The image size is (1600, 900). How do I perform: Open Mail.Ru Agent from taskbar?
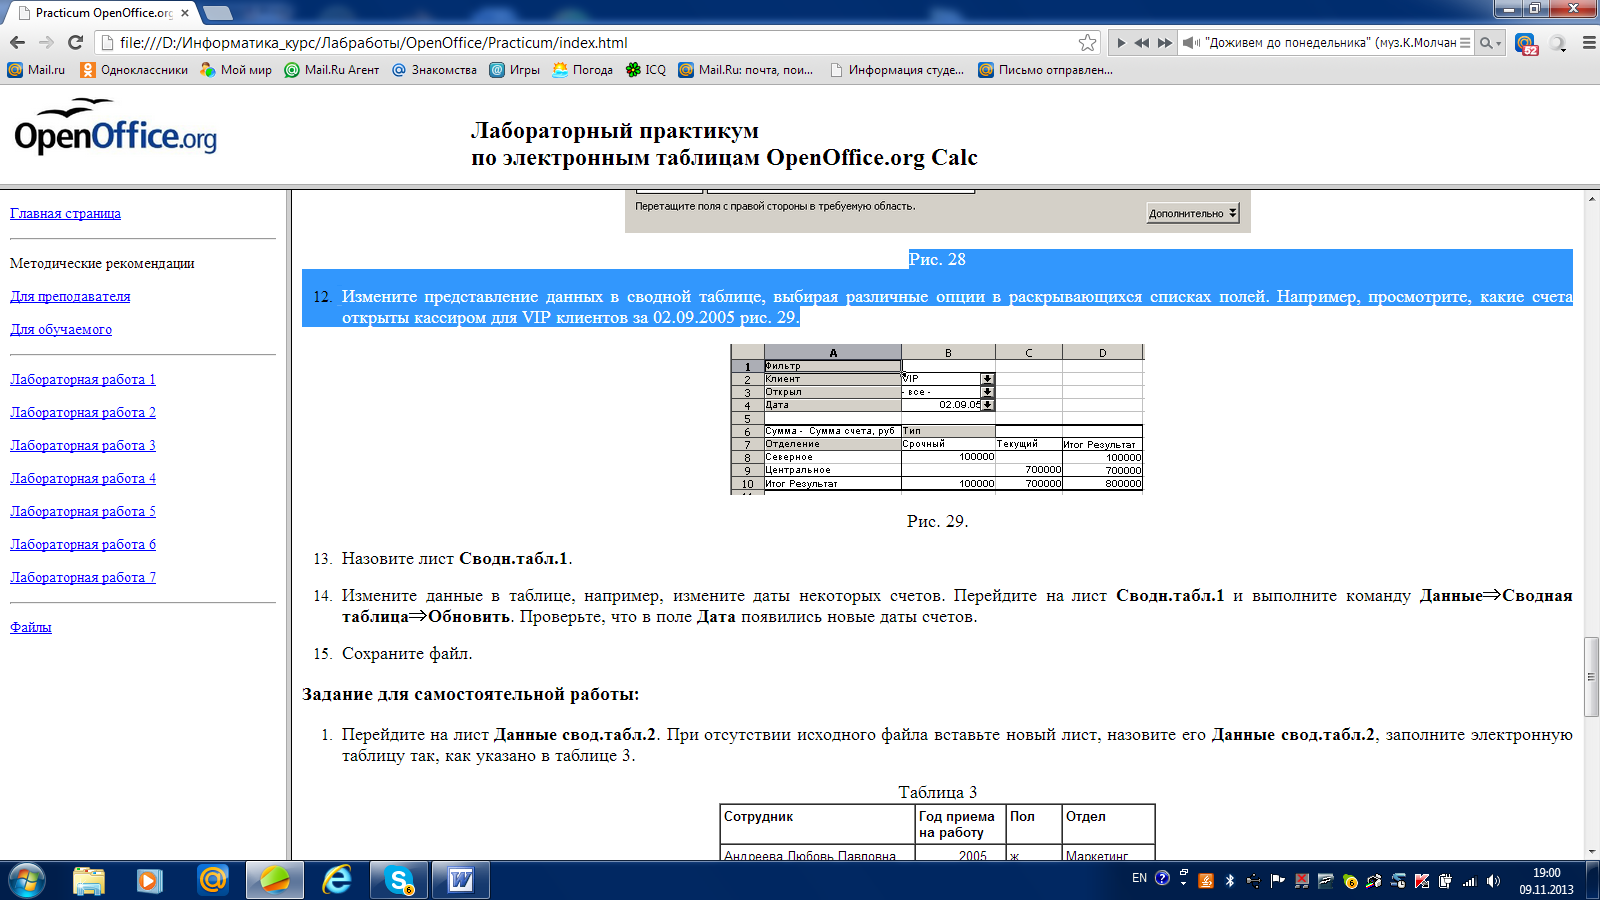pyautogui.click(x=212, y=880)
